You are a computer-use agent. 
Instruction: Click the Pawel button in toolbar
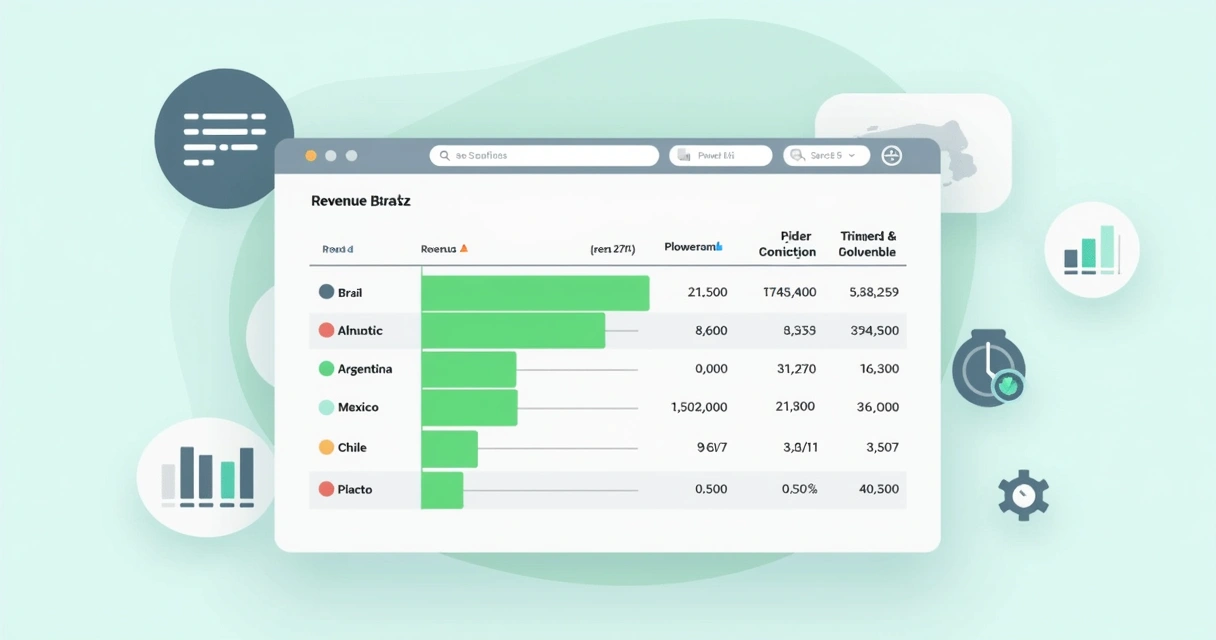pos(720,155)
